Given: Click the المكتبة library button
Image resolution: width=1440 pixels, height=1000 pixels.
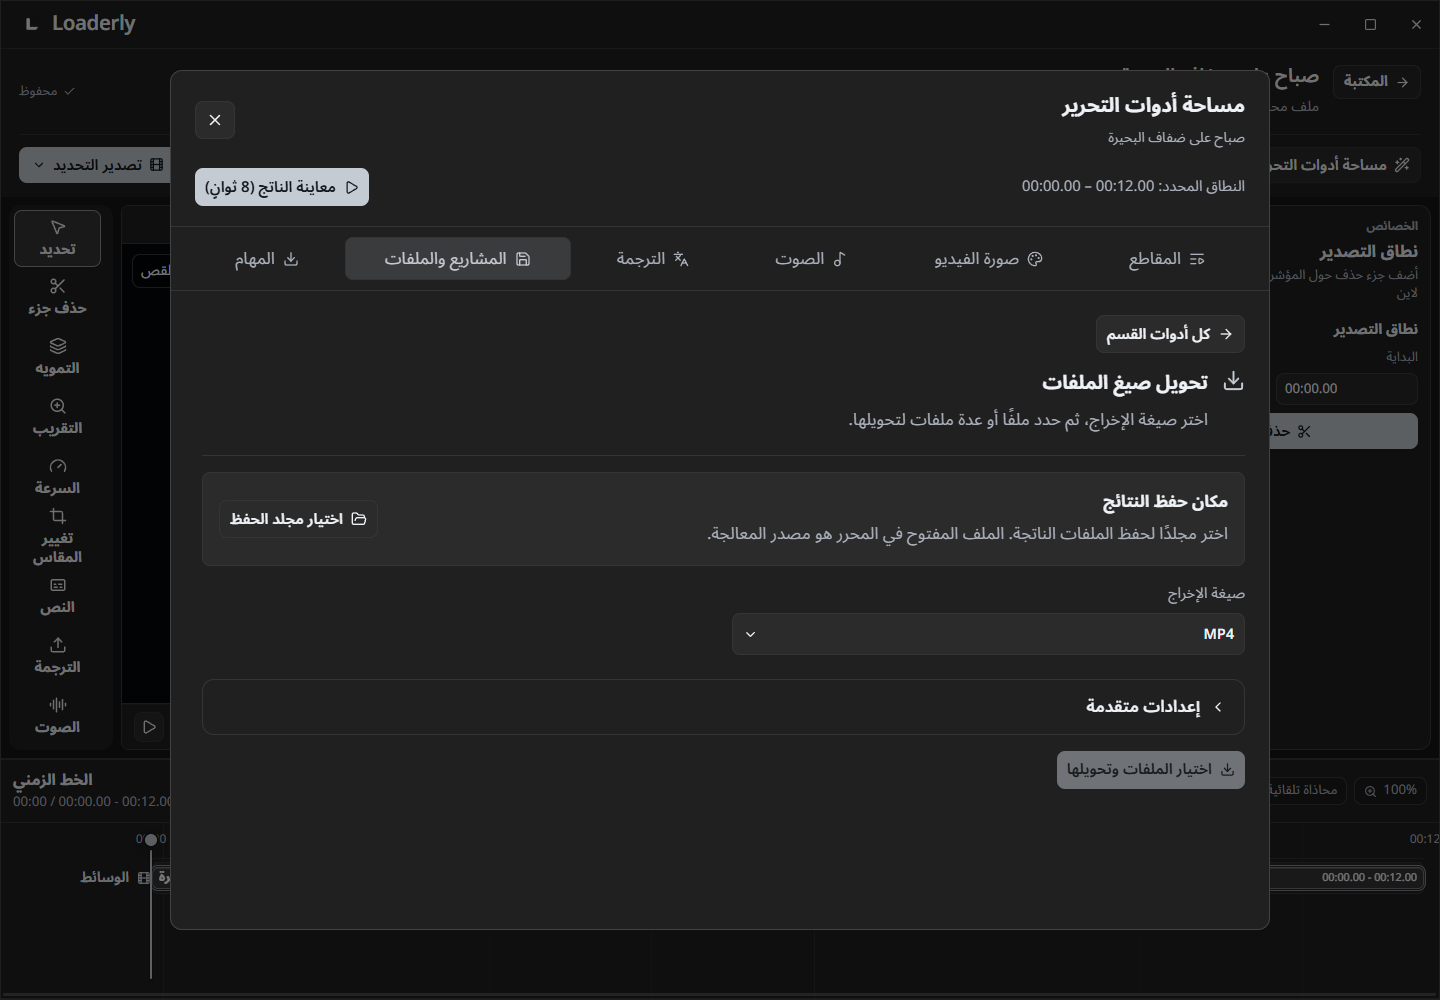Looking at the screenshot, I should pos(1377,81).
